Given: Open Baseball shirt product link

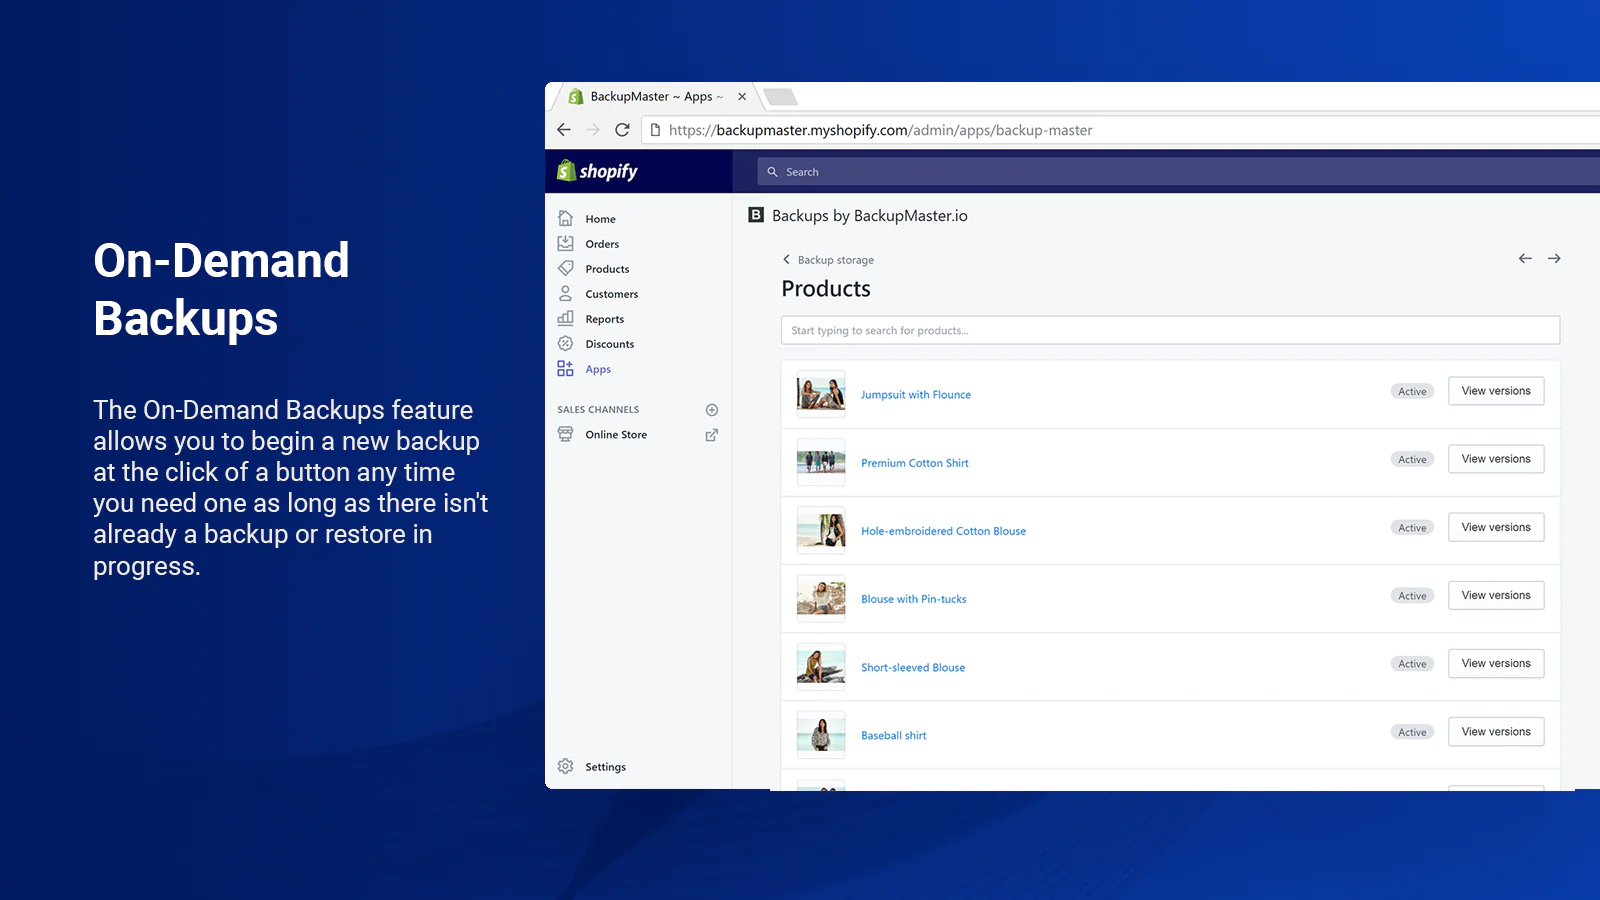Looking at the screenshot, I should pyautogui.click(x=894, y=735).
